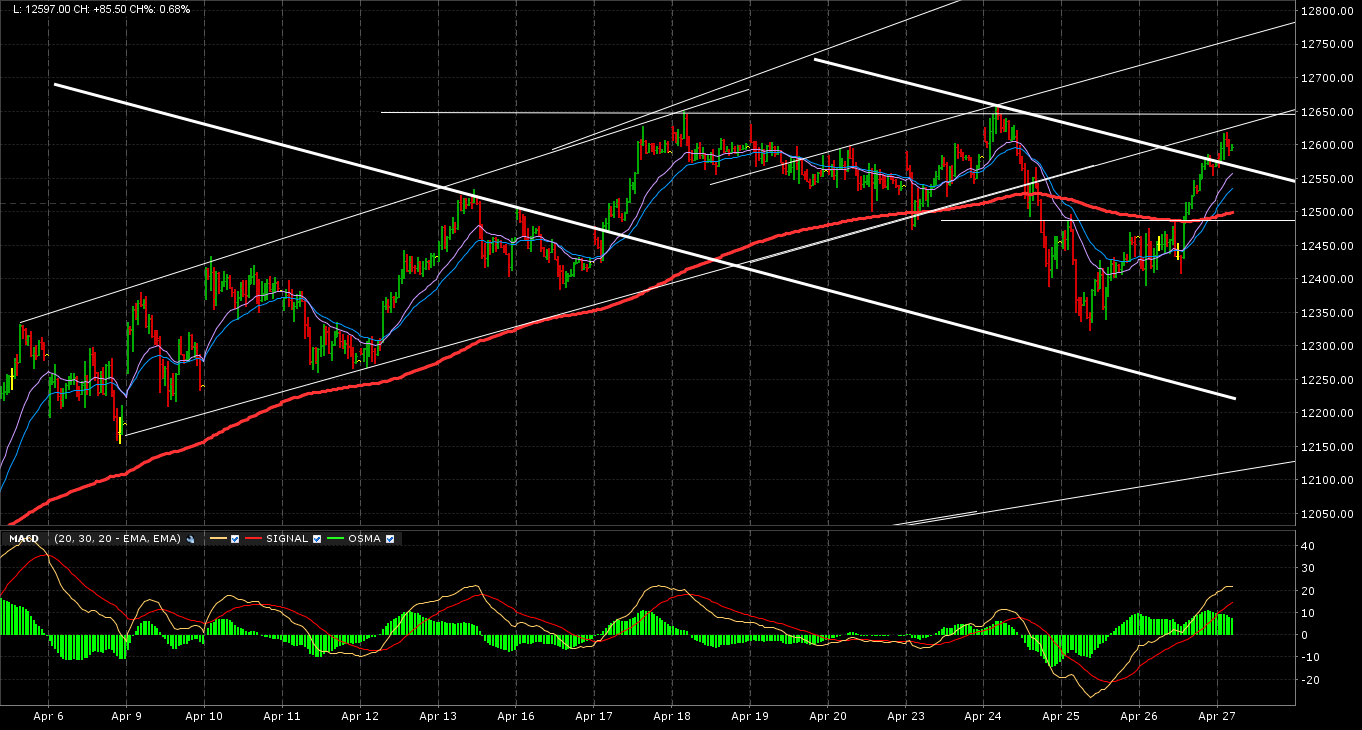Click the last price readout L: 12597.00

coord(41,9)
